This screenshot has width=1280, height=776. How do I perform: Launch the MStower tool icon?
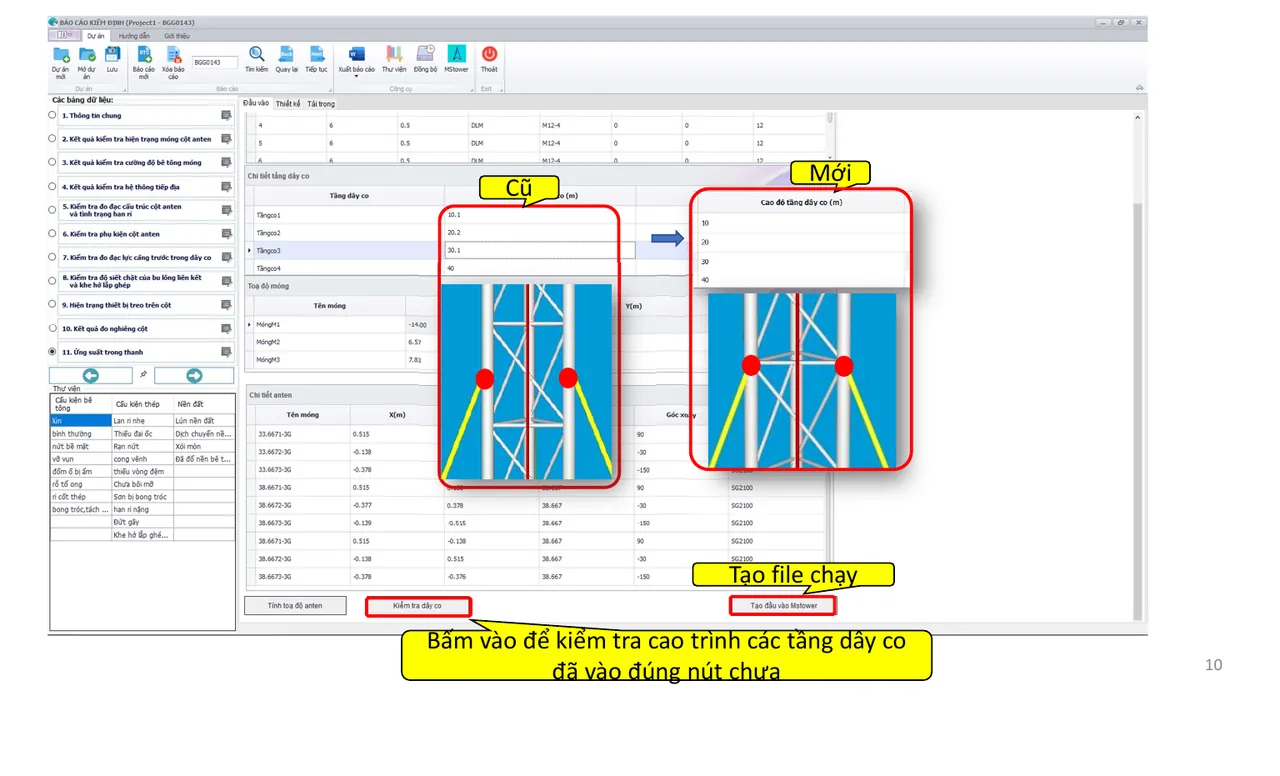(456, 55)
